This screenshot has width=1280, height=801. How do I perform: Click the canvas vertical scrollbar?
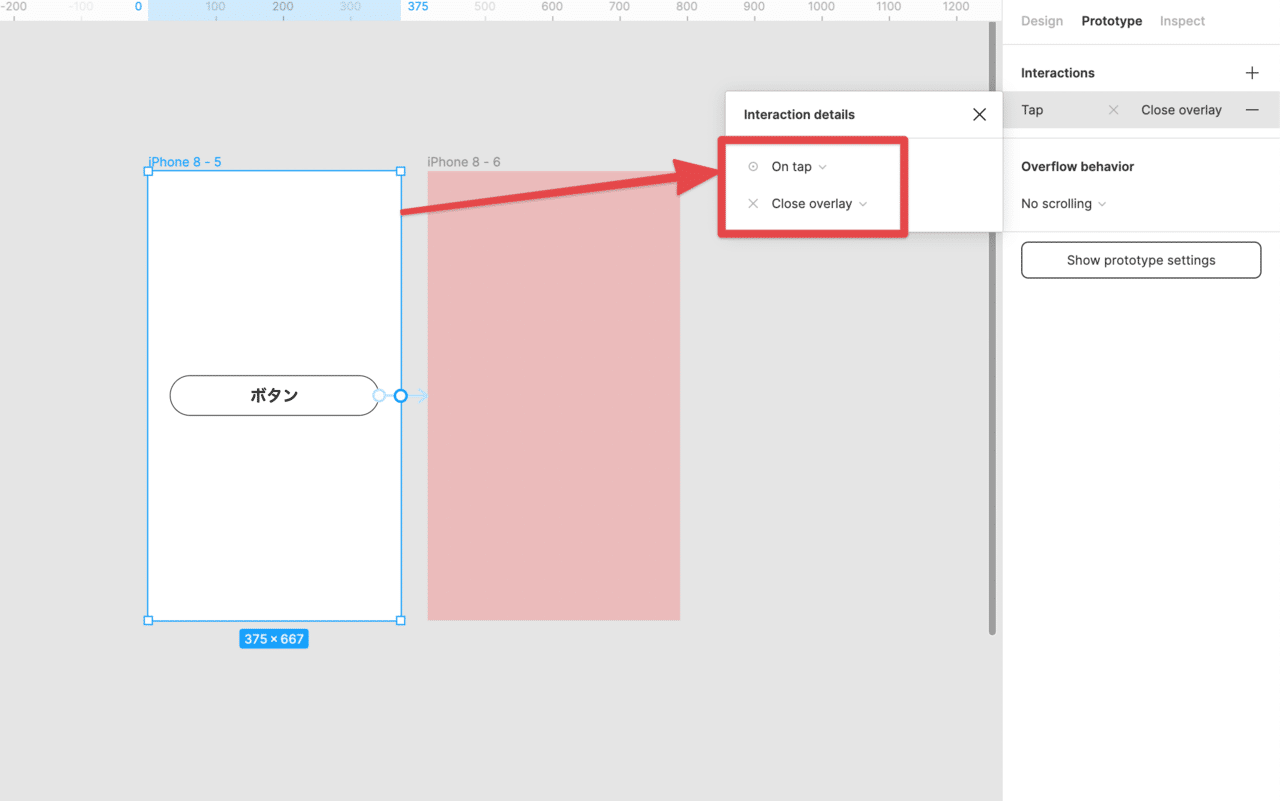992,330
